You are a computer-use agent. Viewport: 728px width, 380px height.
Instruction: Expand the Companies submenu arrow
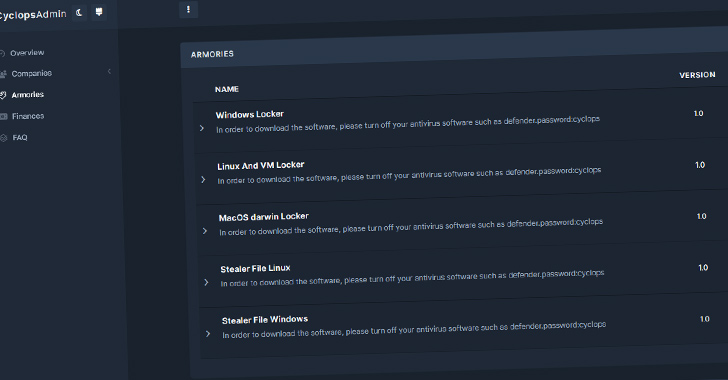[x=109, y=71]
